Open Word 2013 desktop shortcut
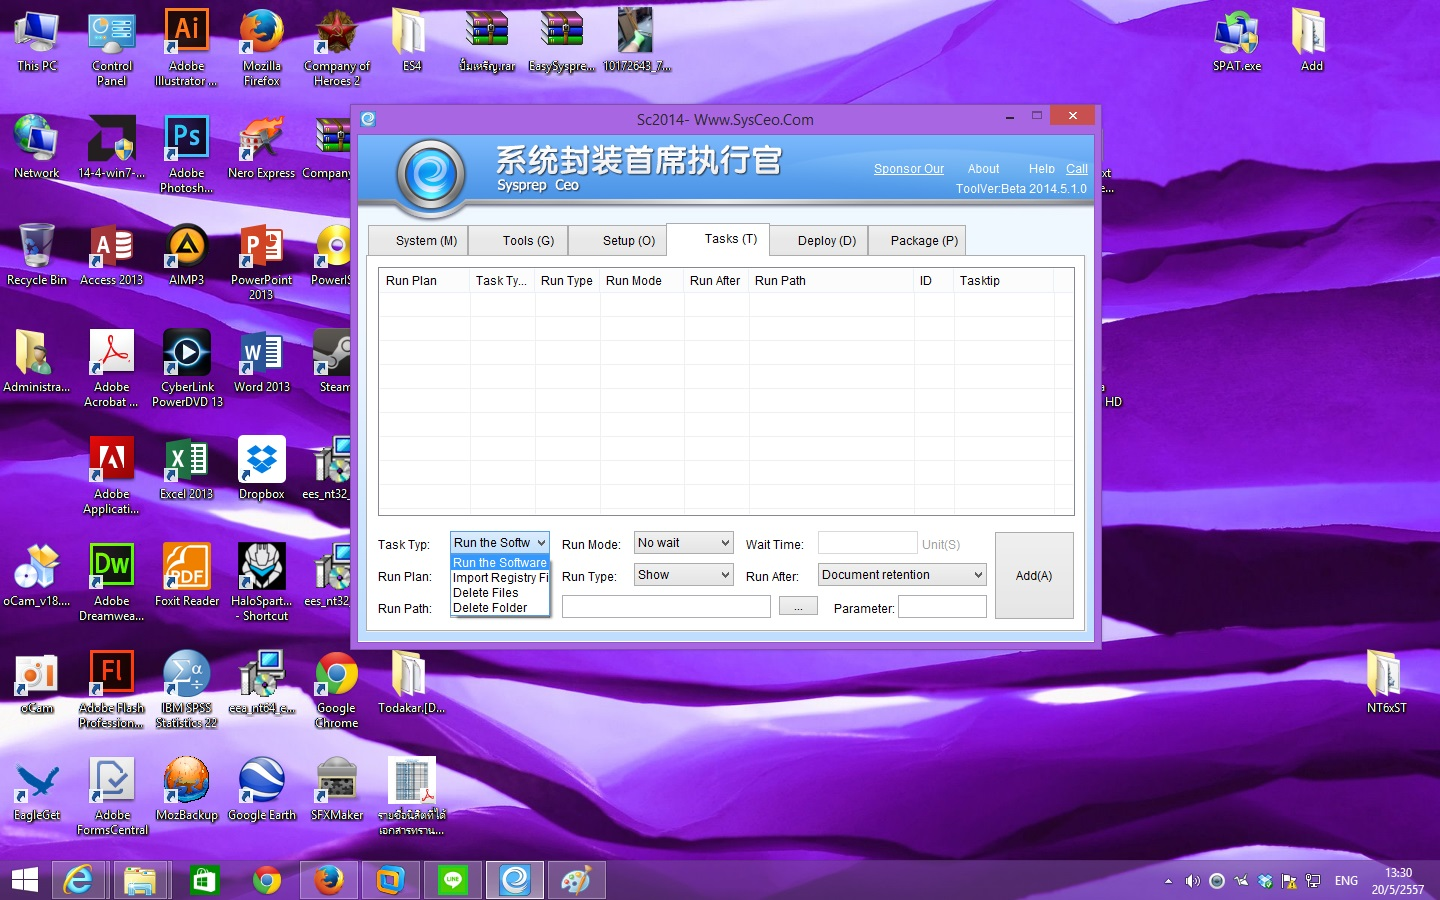 (261, 362)
